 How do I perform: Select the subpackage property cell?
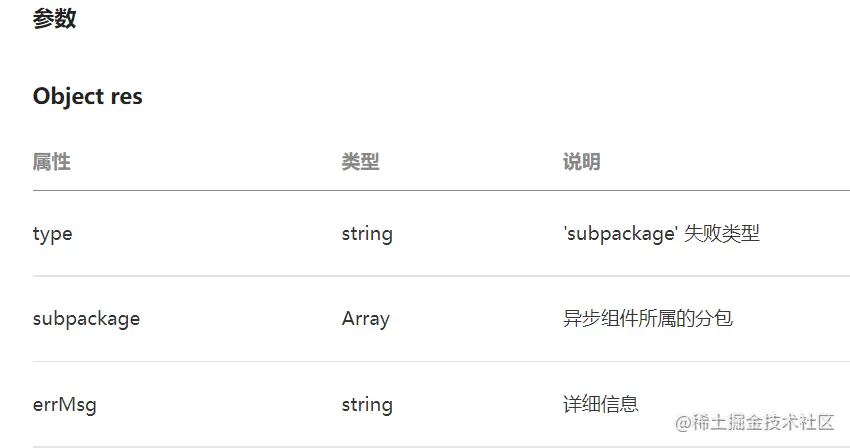[86, 319]
